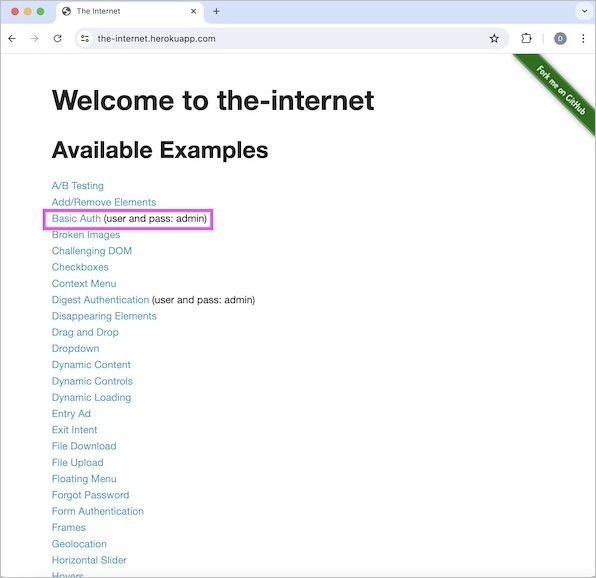Click the macOS green fullscreen button
Screen dimensions: 596x578
click(40, 11)
